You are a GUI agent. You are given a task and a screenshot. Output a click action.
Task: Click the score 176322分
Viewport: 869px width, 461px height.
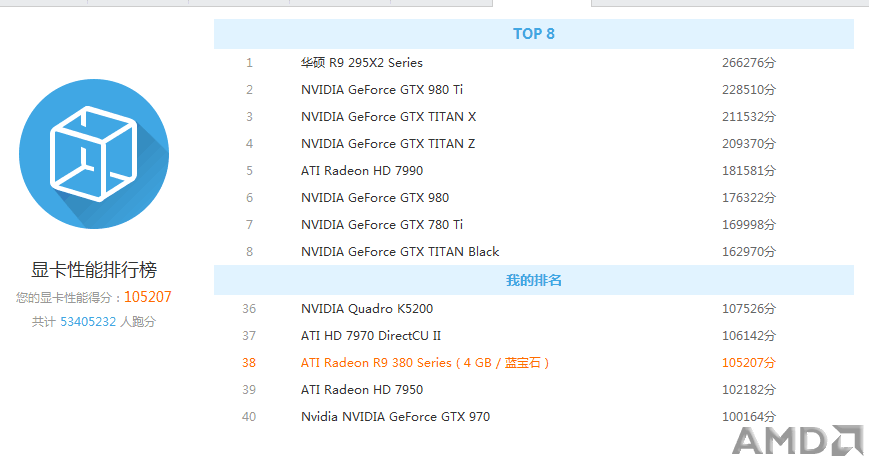click(x=749, y=198)
